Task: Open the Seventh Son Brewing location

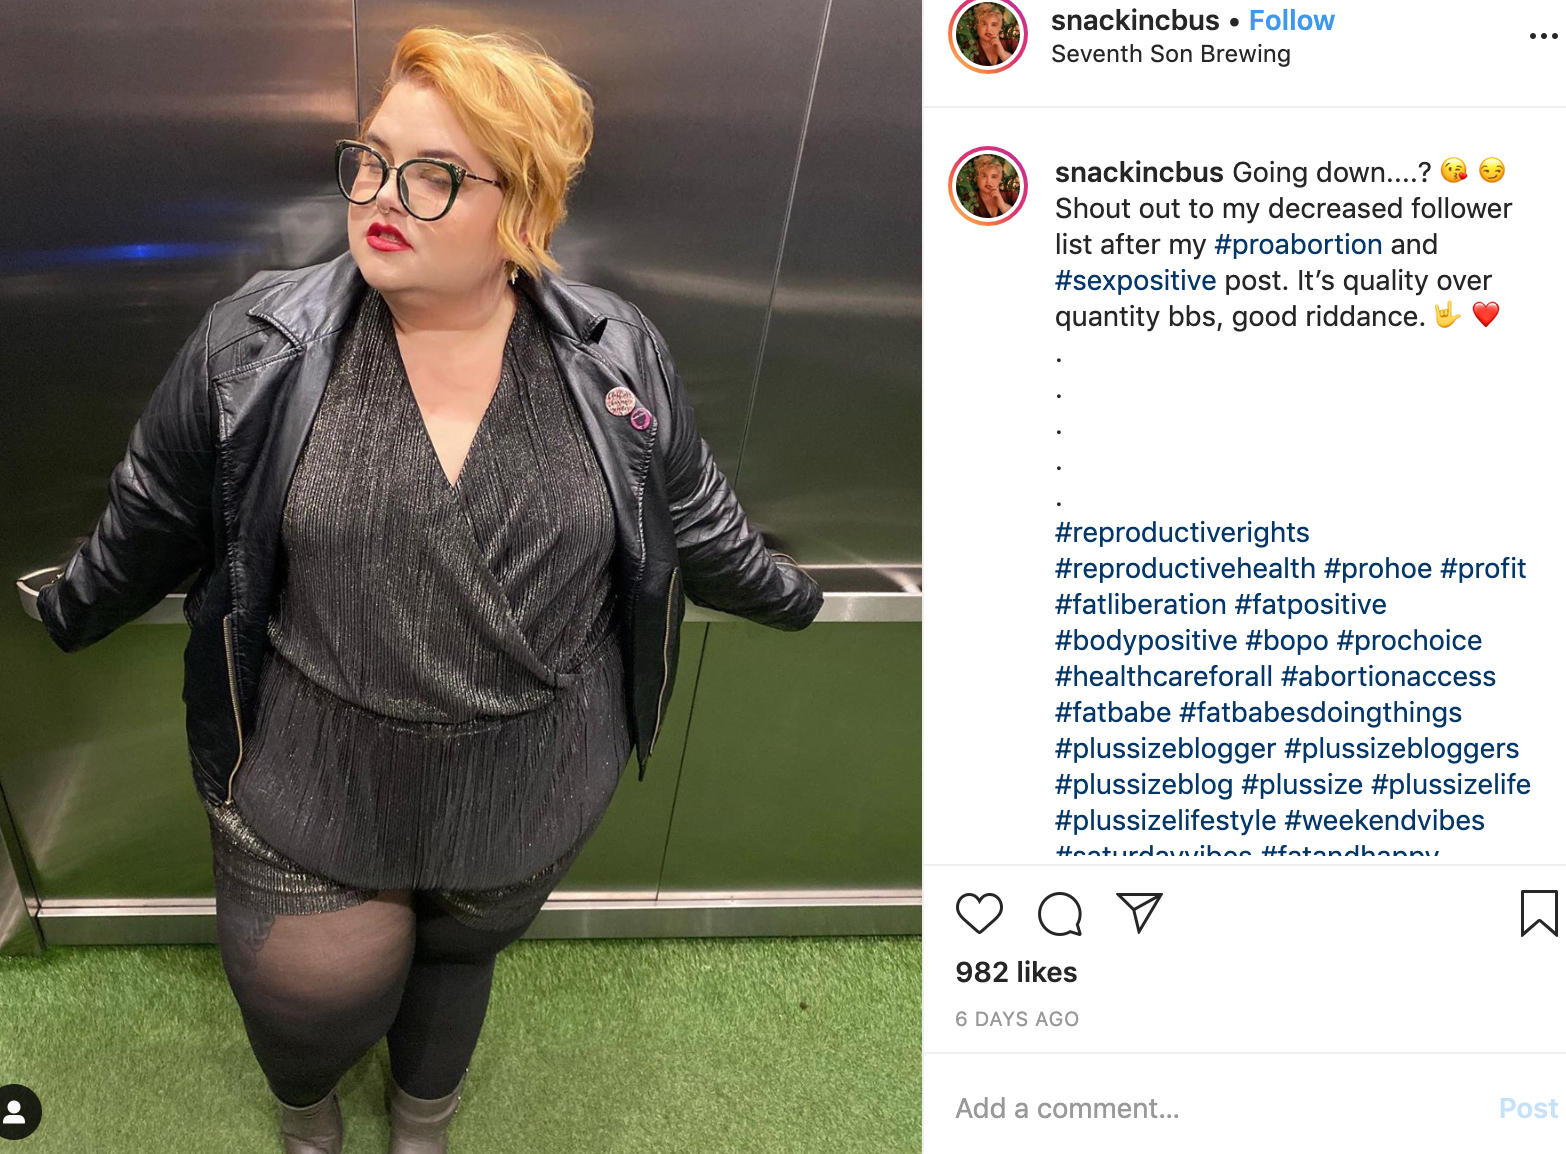Action: 1170,54
